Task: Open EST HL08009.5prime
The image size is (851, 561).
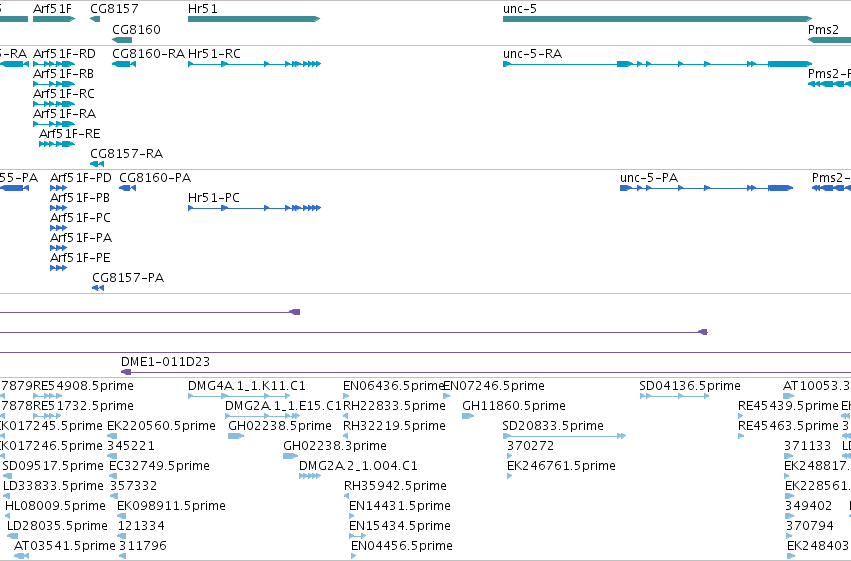Action: [55, 506]
